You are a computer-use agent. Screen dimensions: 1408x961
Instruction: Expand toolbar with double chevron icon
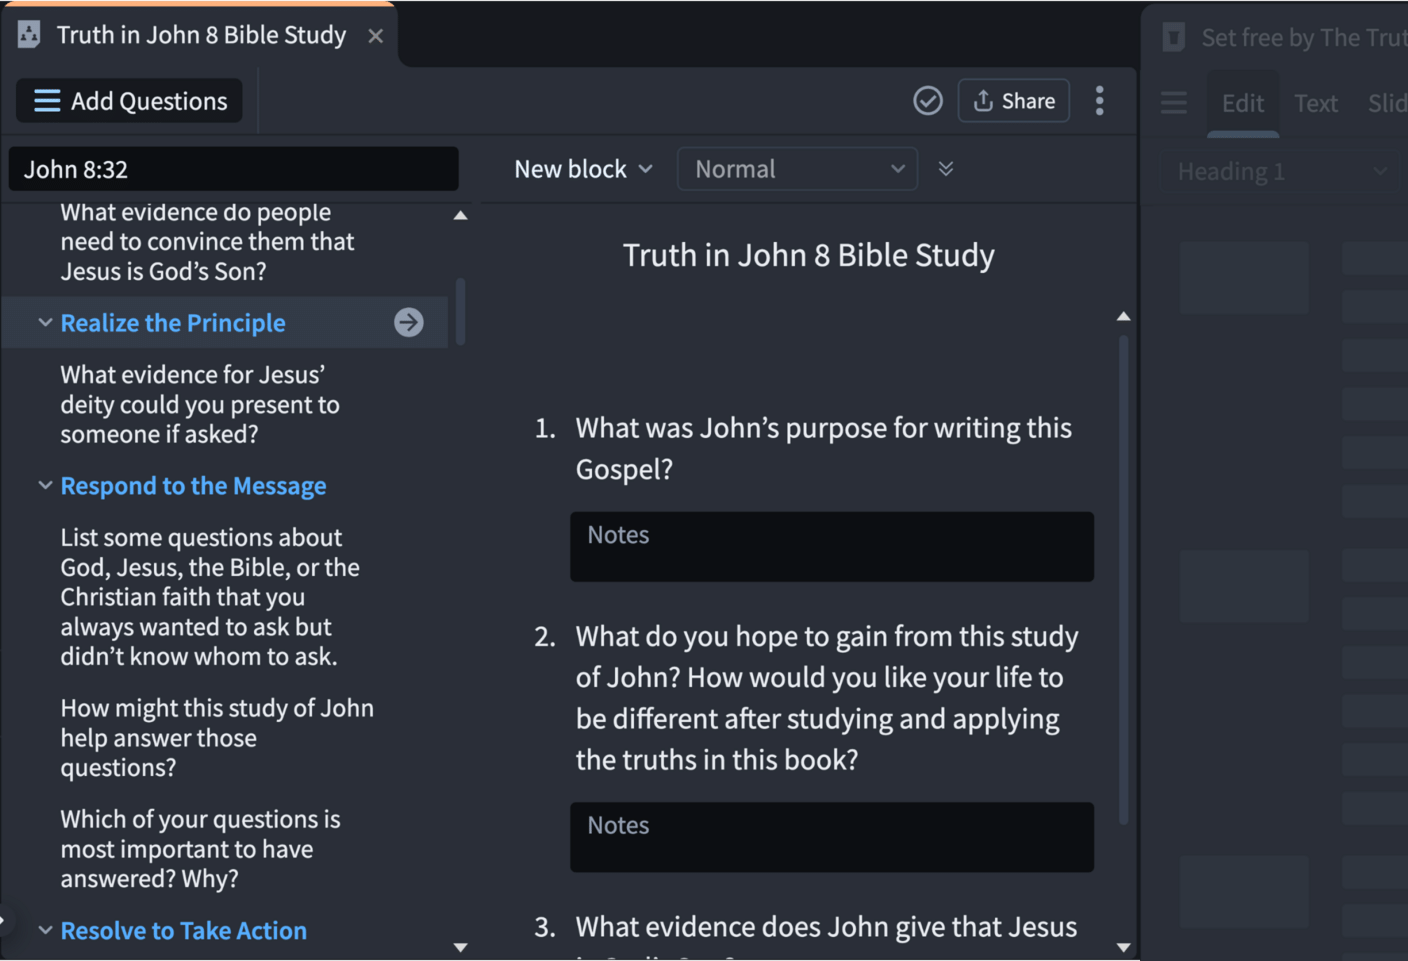946,169
